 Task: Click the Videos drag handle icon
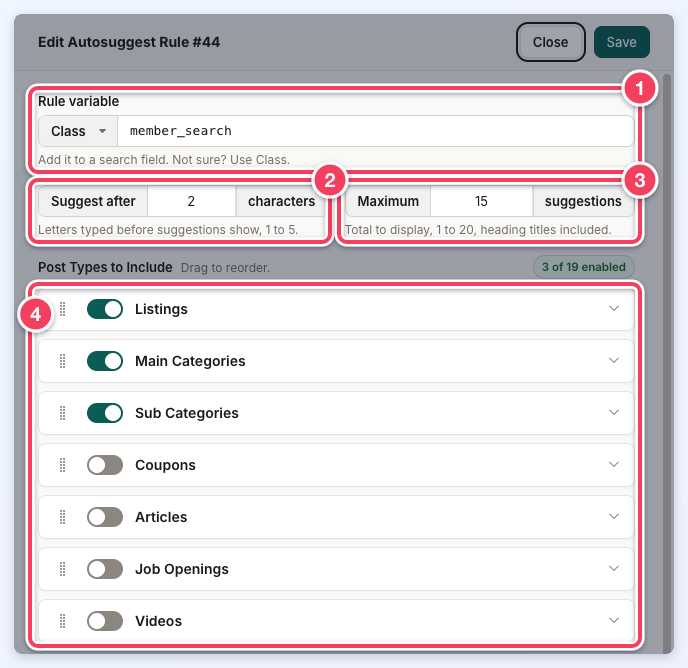coord(63,621)
